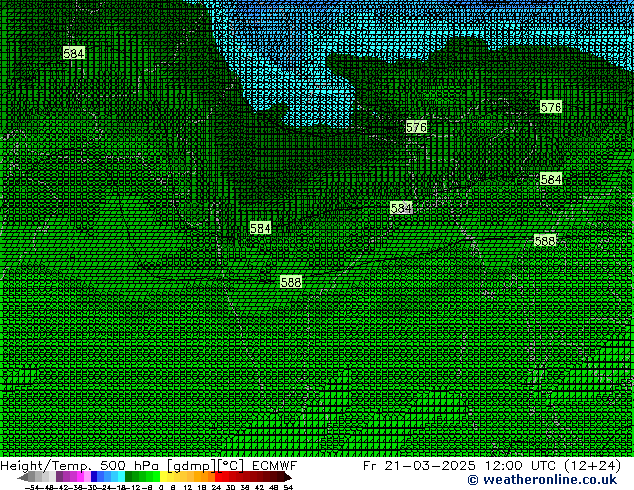Click the dark maroon right arrow tip of color scale
The width and height of the screenshot is (634, 490).
pyautogui.click(x=287, y=477)
